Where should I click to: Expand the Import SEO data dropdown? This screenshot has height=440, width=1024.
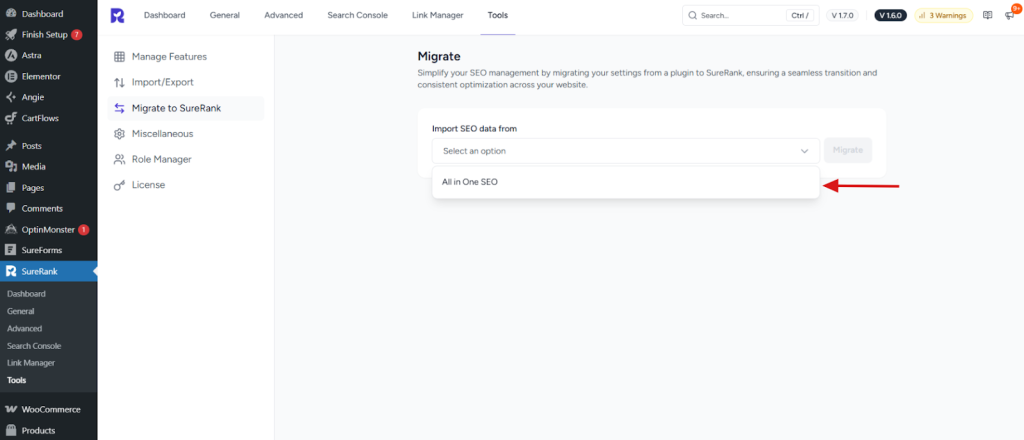pyautogui.click(x=625, y=151)
